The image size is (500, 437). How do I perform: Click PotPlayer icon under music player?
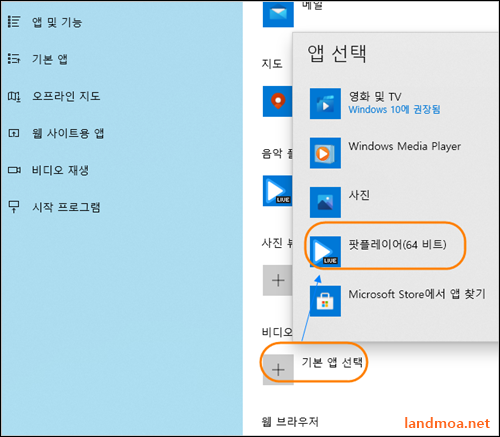point(277,191)
